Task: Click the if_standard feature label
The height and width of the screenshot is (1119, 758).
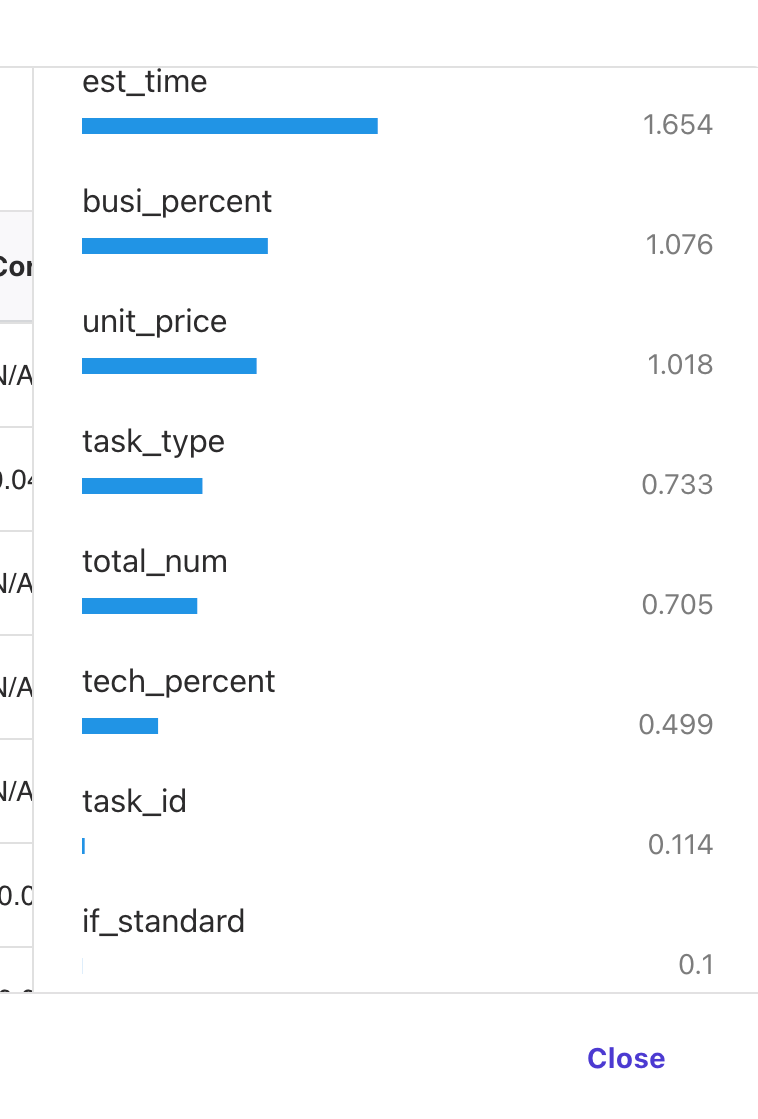Action: pyautogui.click(x=163, y=921)
